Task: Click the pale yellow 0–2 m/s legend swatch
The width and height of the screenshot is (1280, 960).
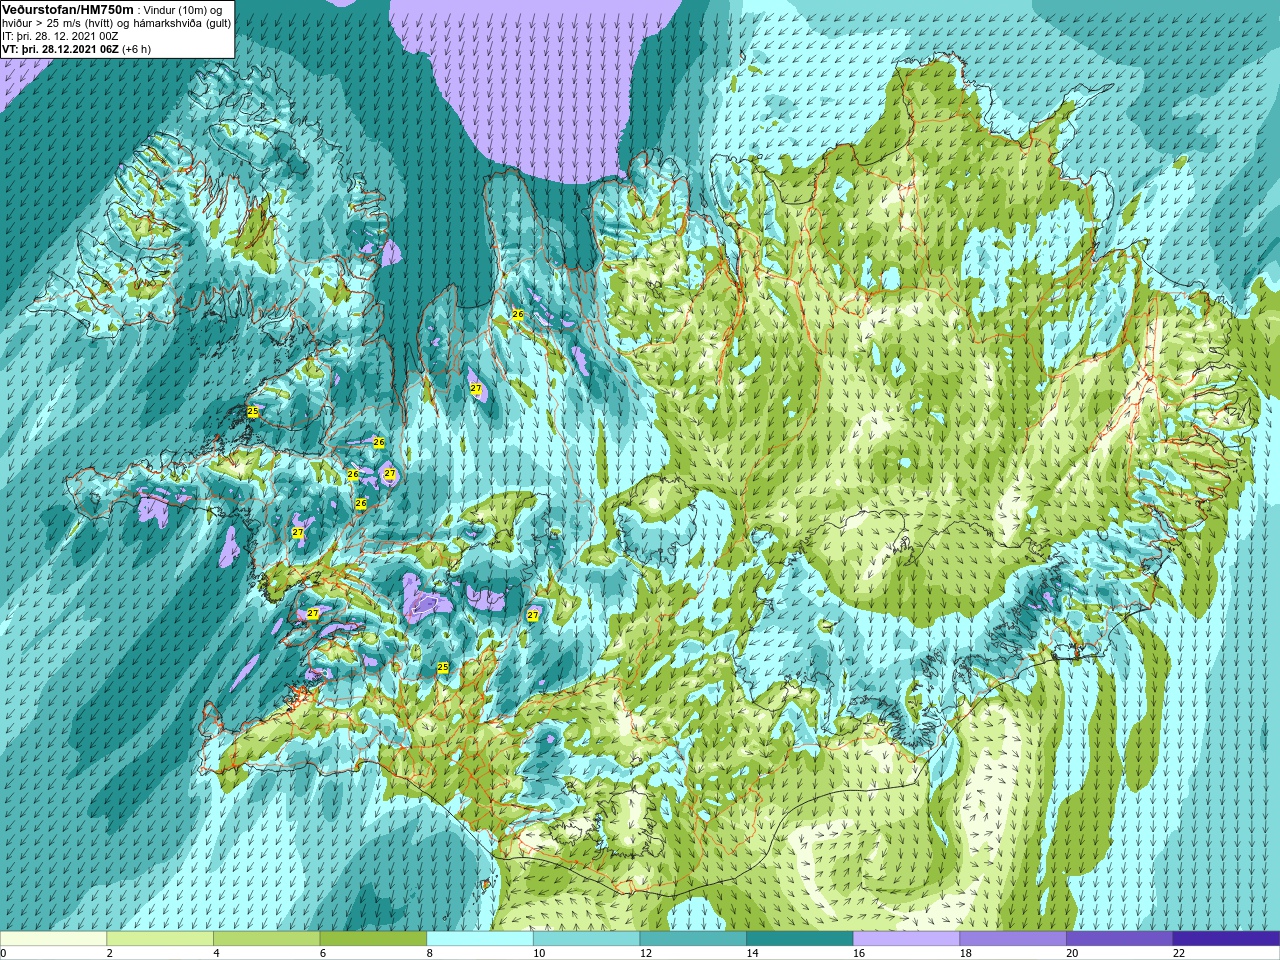Action: click(x=53, y=939)
